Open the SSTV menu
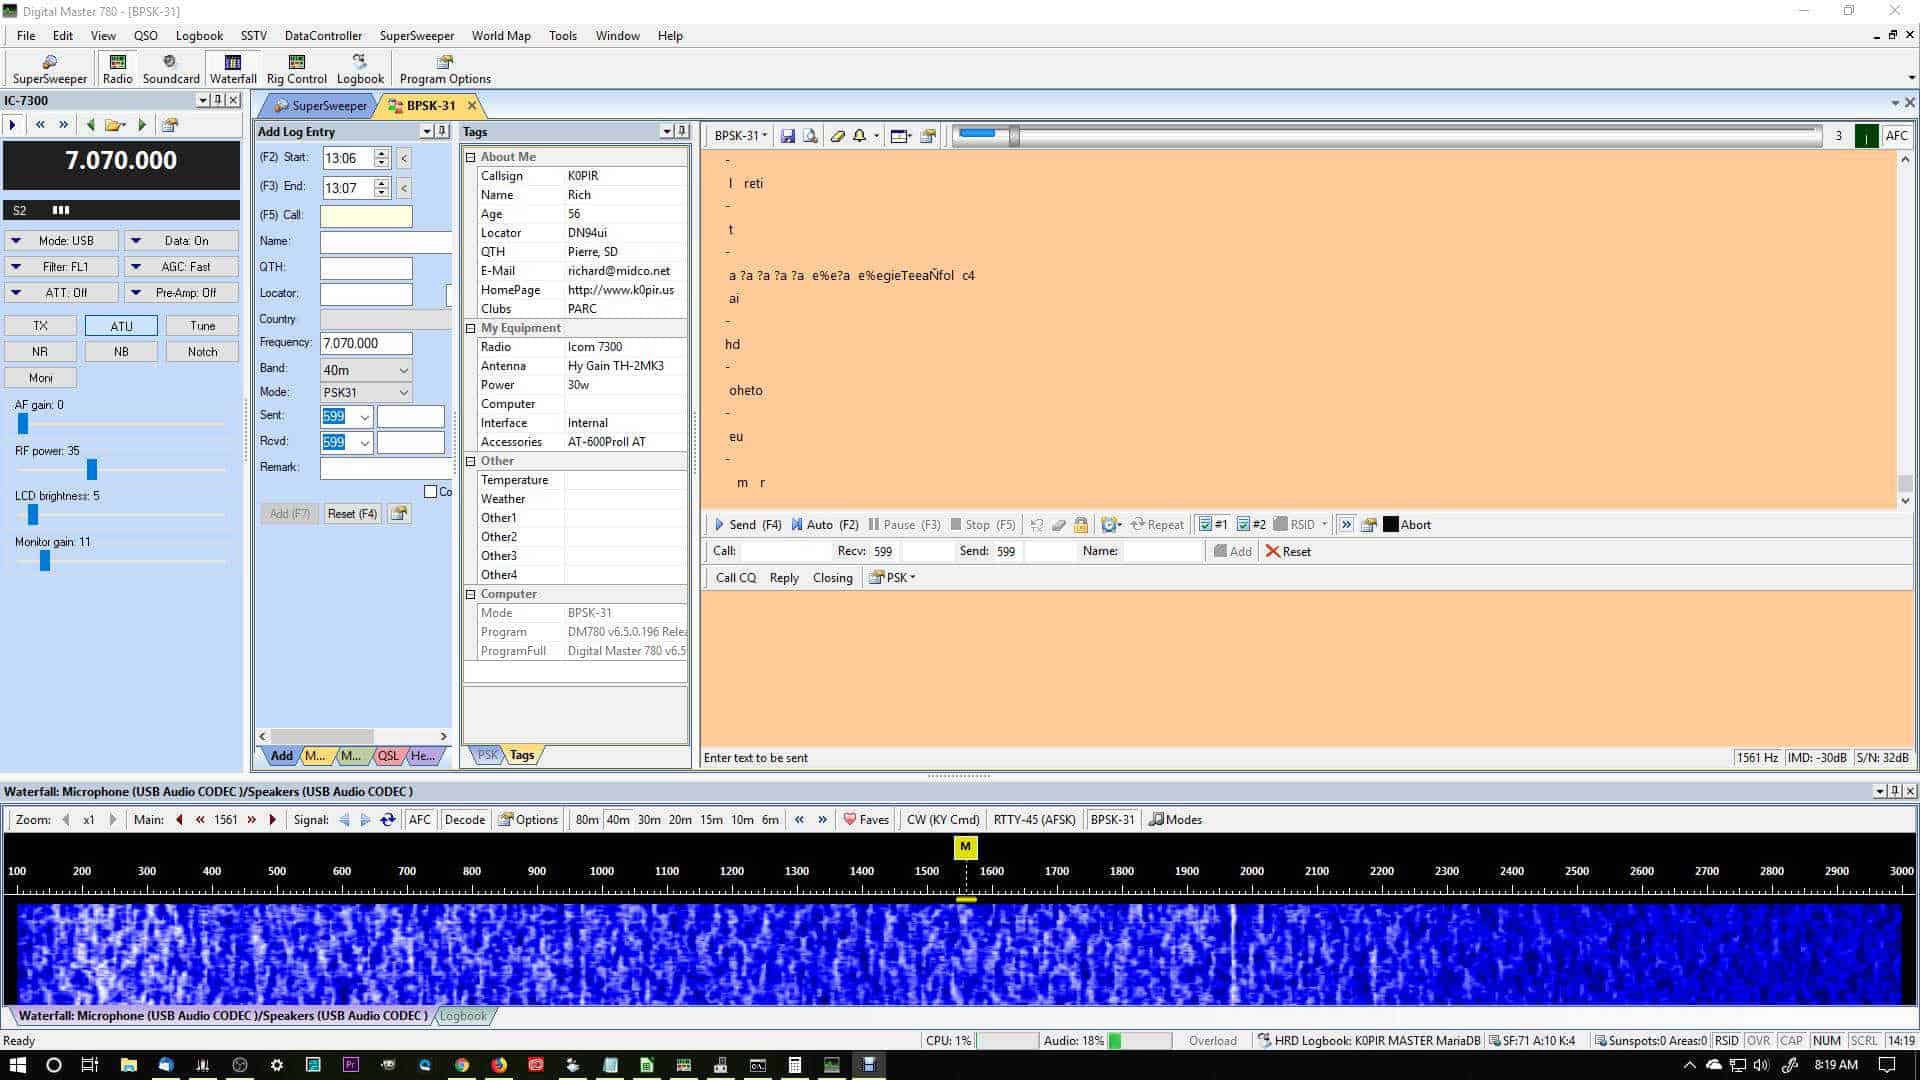Viewport: 1920px width, 1080px height. [253, 35]
